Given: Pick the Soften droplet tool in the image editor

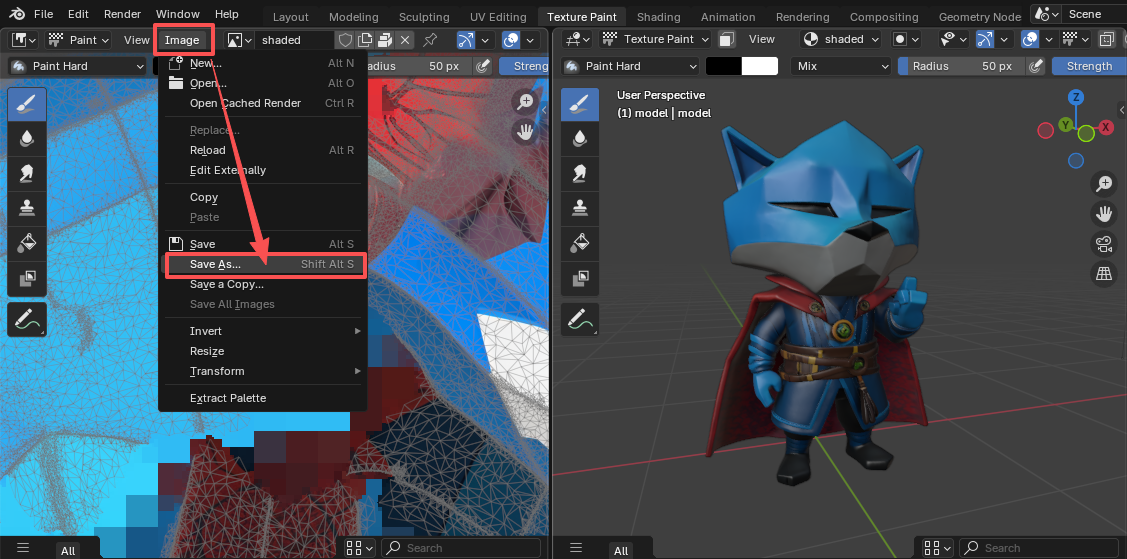Looking at the screenshot, I should [x=27, y=139].
